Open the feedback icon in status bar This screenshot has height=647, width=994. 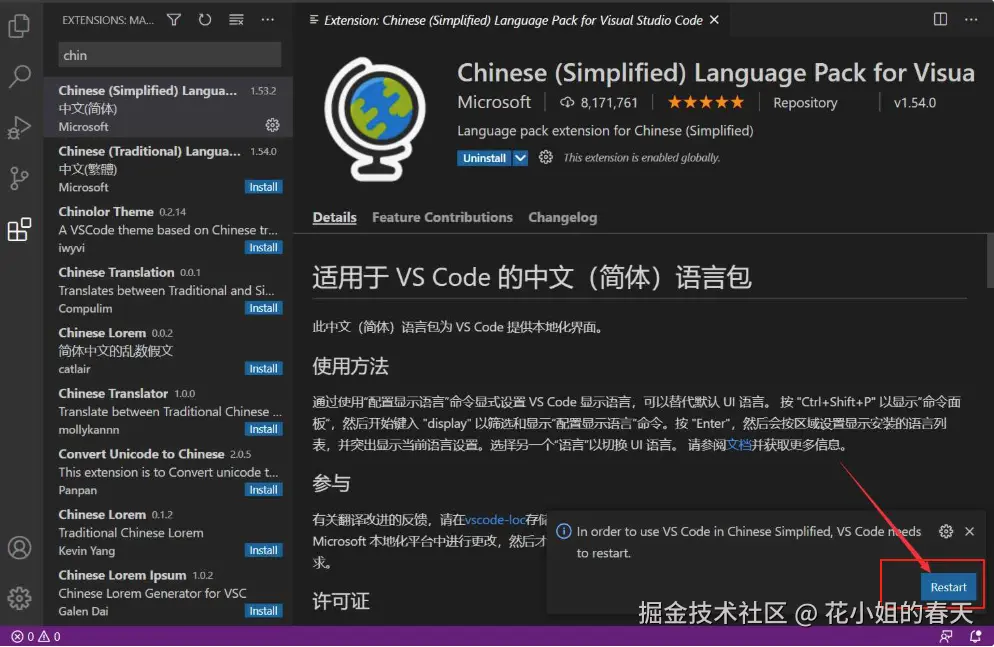click(x=946, y=636)
